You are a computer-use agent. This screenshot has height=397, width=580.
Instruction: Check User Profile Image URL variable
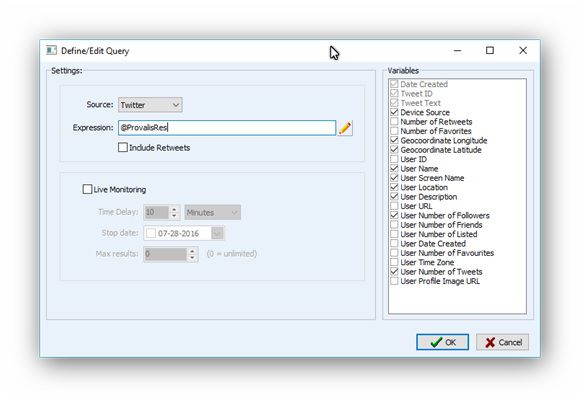coord(394,281)
